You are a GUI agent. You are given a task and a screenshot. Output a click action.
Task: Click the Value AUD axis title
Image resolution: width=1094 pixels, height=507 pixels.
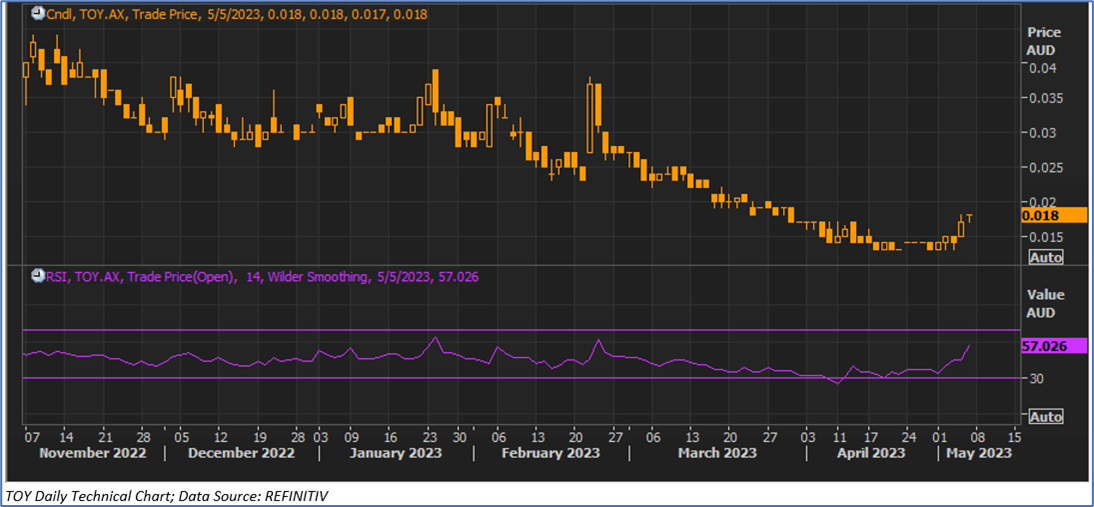tap(1045, 303)
